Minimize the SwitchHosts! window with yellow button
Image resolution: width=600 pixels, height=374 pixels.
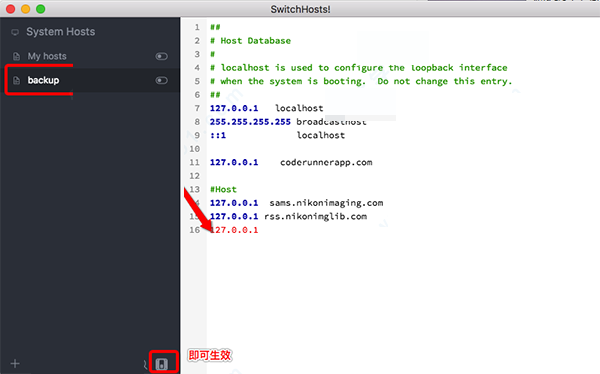pyautogui.click(x=26, y=9)
